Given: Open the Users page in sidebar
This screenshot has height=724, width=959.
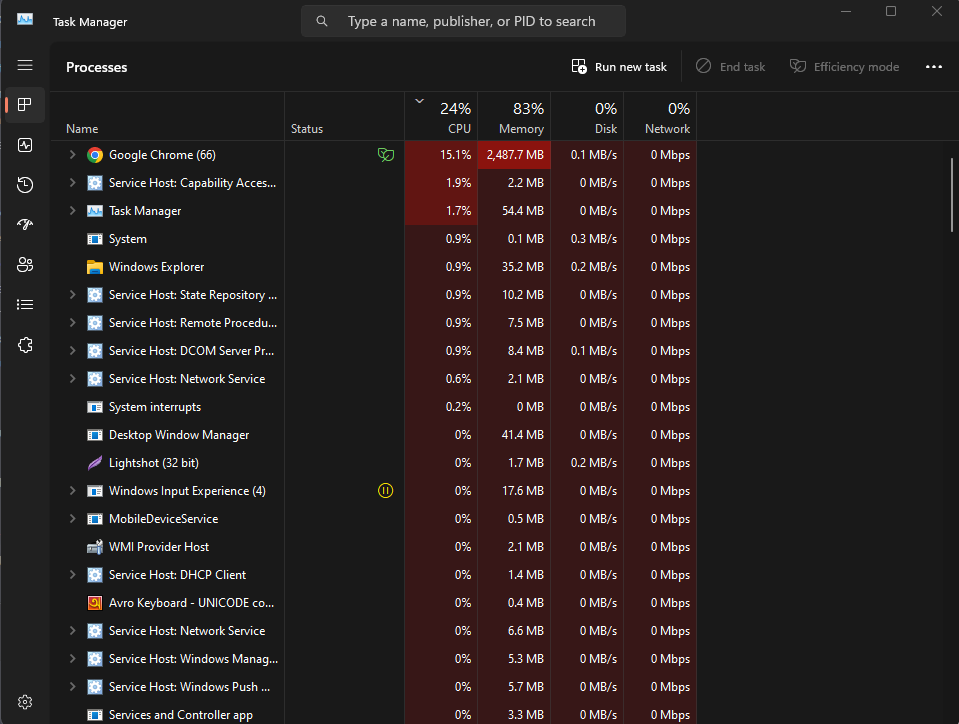Looking at the screenshot, I should click(25, 265).
